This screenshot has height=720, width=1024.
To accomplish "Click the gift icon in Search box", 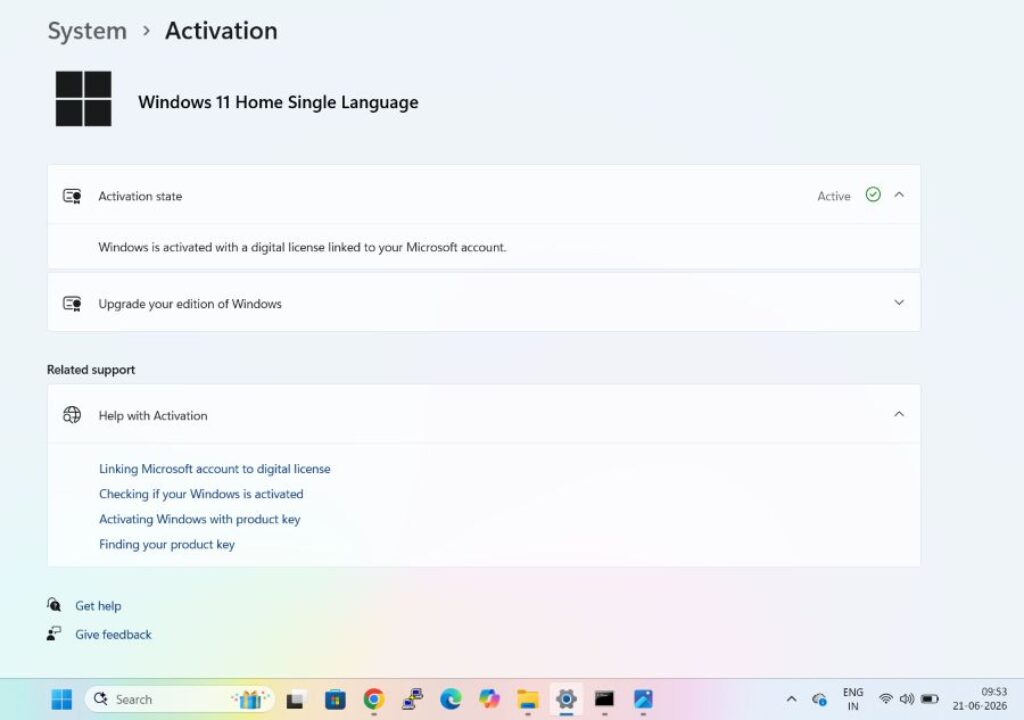I will point(251,699).
